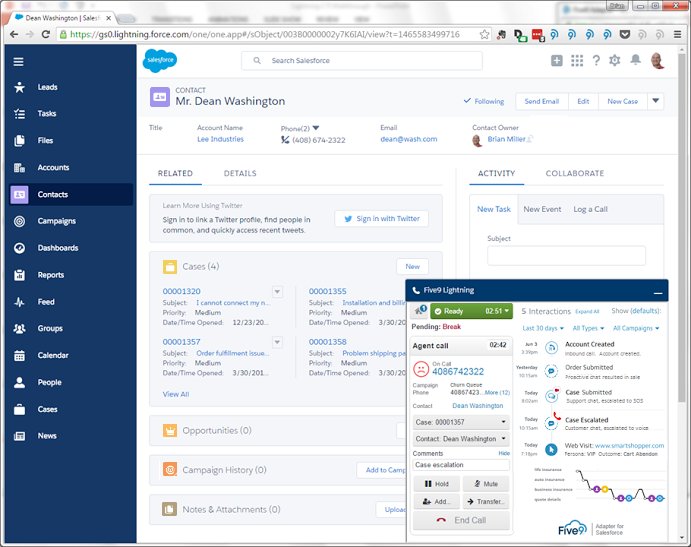Open Dashboards in the sidebar
691x547 pixels.
(57, 248)
